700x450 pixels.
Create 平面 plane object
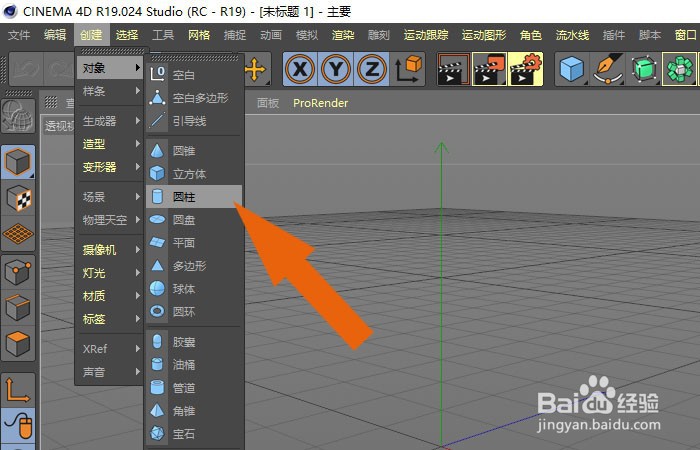point(194,243)
